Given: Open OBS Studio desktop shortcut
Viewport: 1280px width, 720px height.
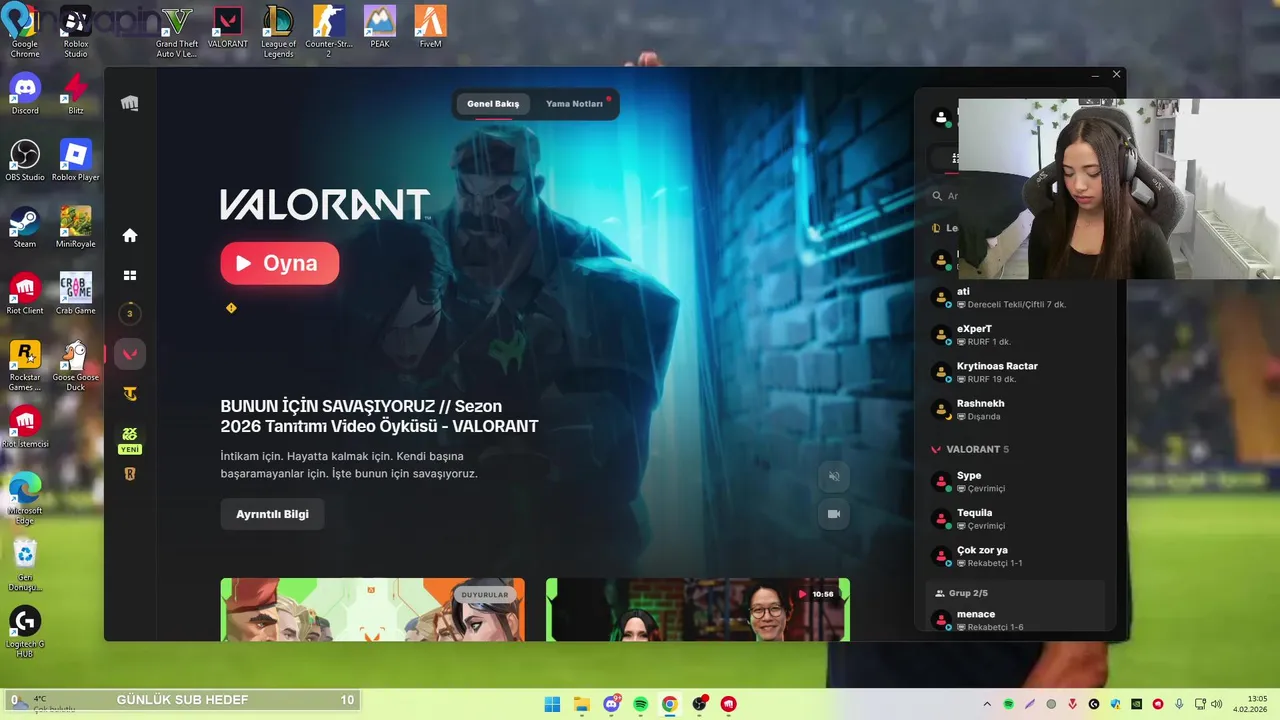Looking at the screenshot, I should click(x=25, y=160).
